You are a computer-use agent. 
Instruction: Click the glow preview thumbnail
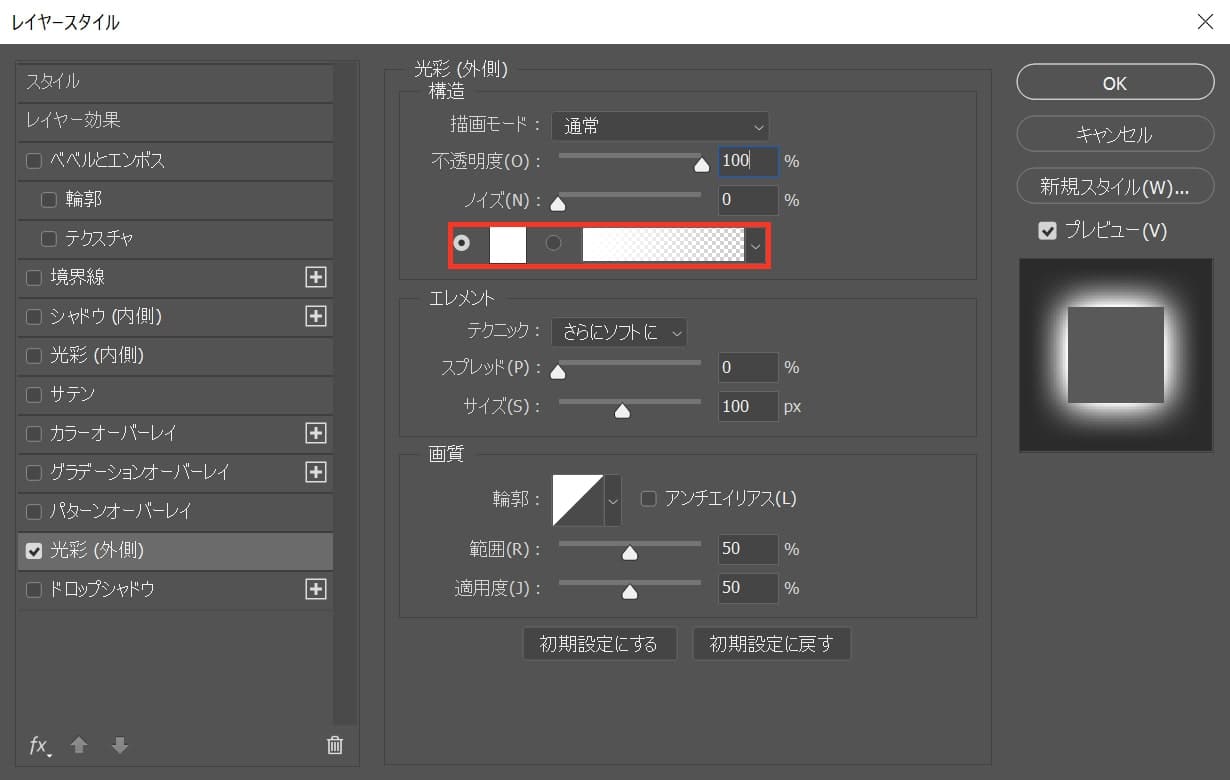[1115, 355]
